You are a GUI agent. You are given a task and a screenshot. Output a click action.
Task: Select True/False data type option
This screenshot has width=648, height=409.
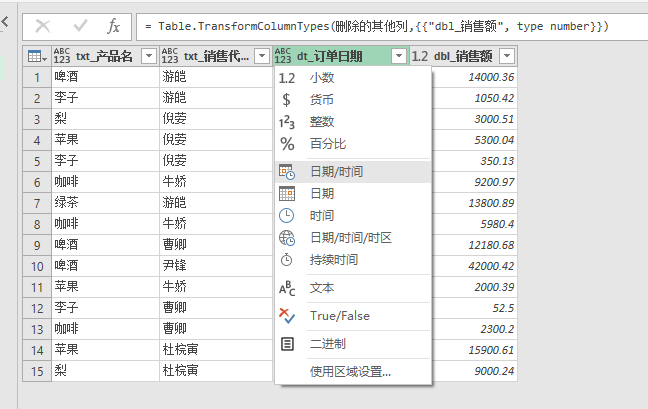click(339, 316)
